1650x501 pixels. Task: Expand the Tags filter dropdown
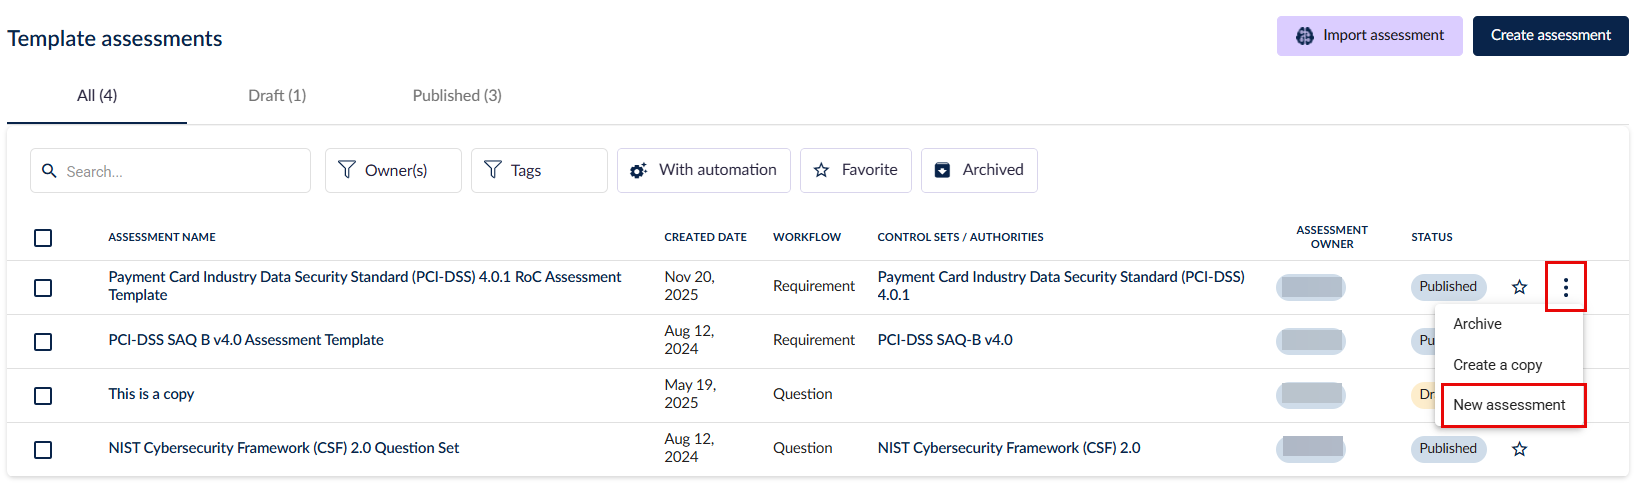(538, 171)
